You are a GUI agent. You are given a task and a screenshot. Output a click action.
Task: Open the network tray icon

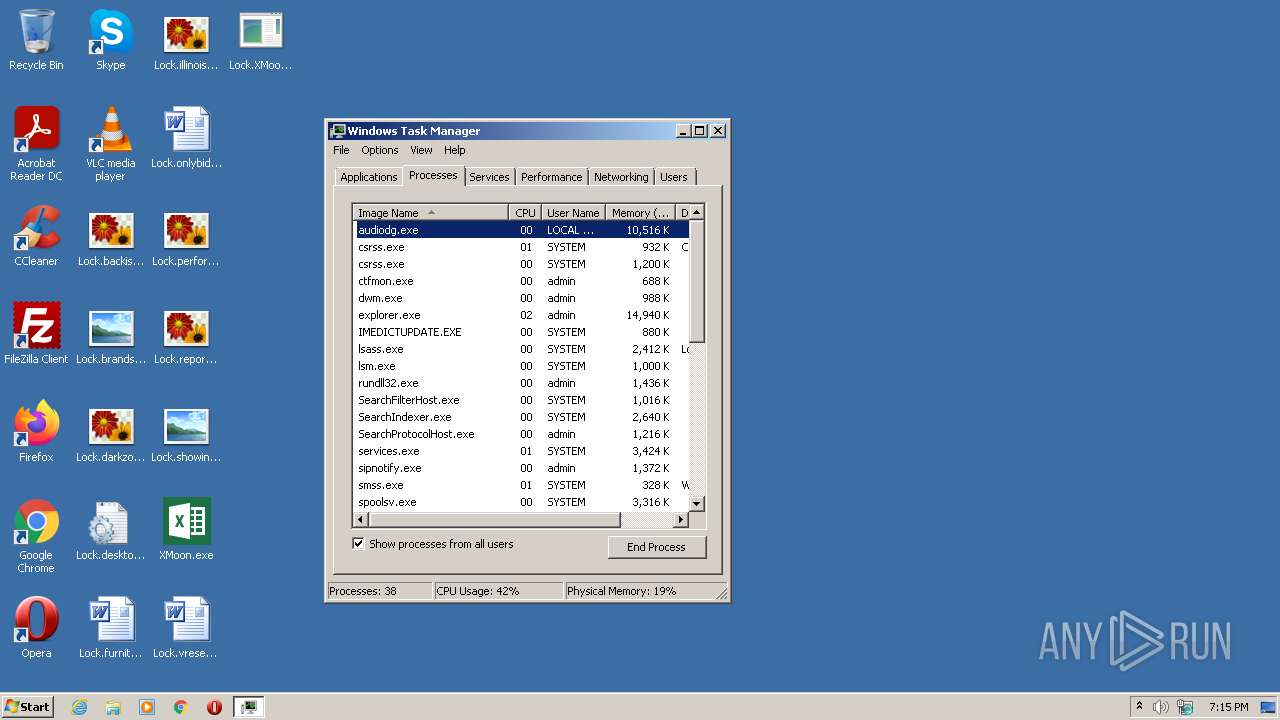point(1185,707)
